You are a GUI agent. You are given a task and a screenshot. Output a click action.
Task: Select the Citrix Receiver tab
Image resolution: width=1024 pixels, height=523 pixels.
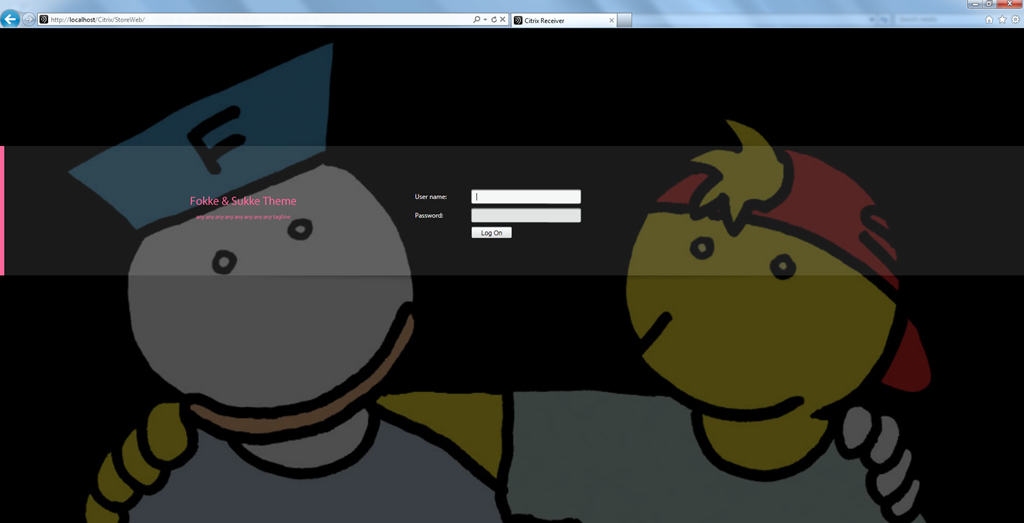[564, 20]
